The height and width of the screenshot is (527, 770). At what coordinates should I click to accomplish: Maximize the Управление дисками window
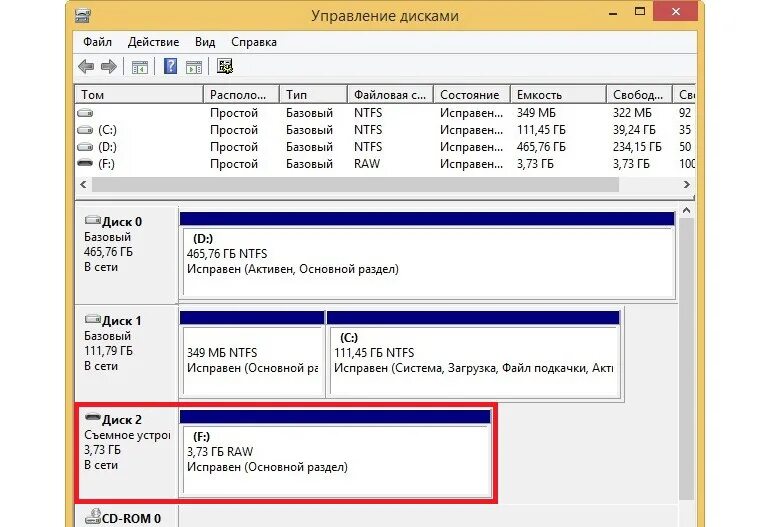click(639, 12)
